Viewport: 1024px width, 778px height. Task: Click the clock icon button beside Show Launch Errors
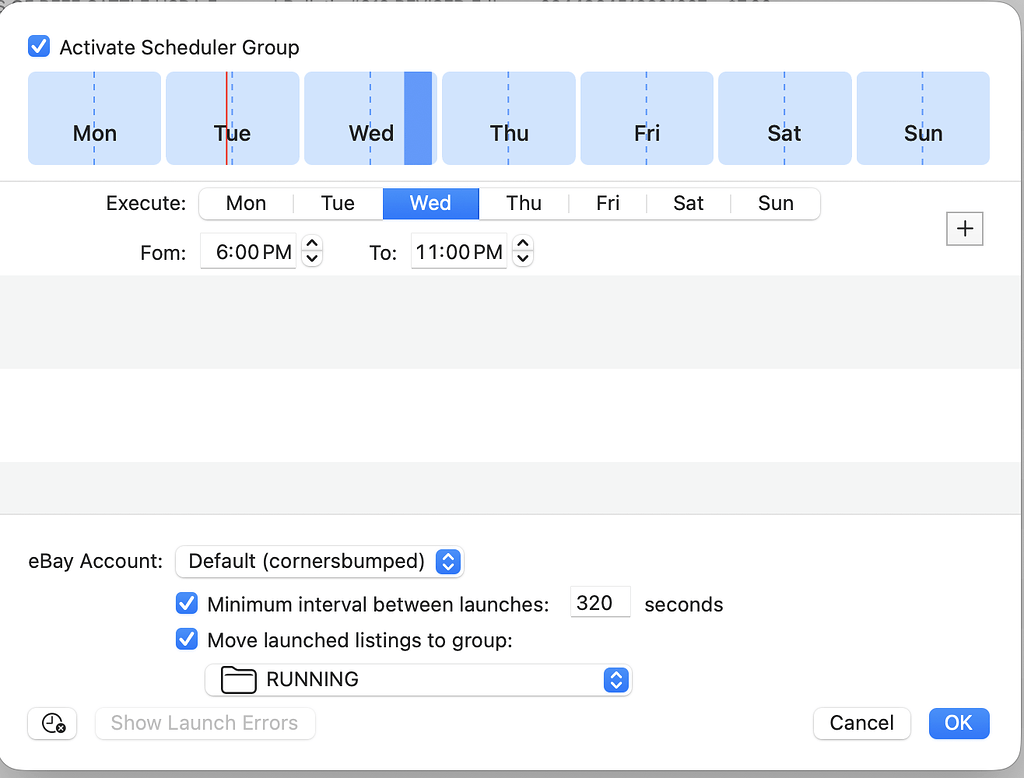[52, 723]
